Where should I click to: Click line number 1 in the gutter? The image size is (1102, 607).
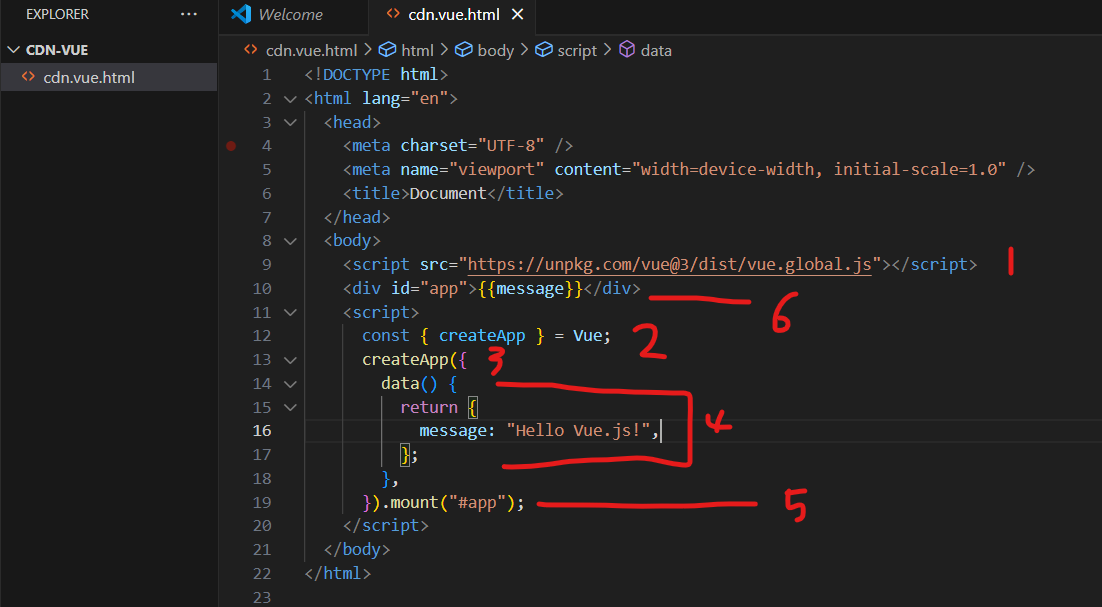tap(266, 74)
